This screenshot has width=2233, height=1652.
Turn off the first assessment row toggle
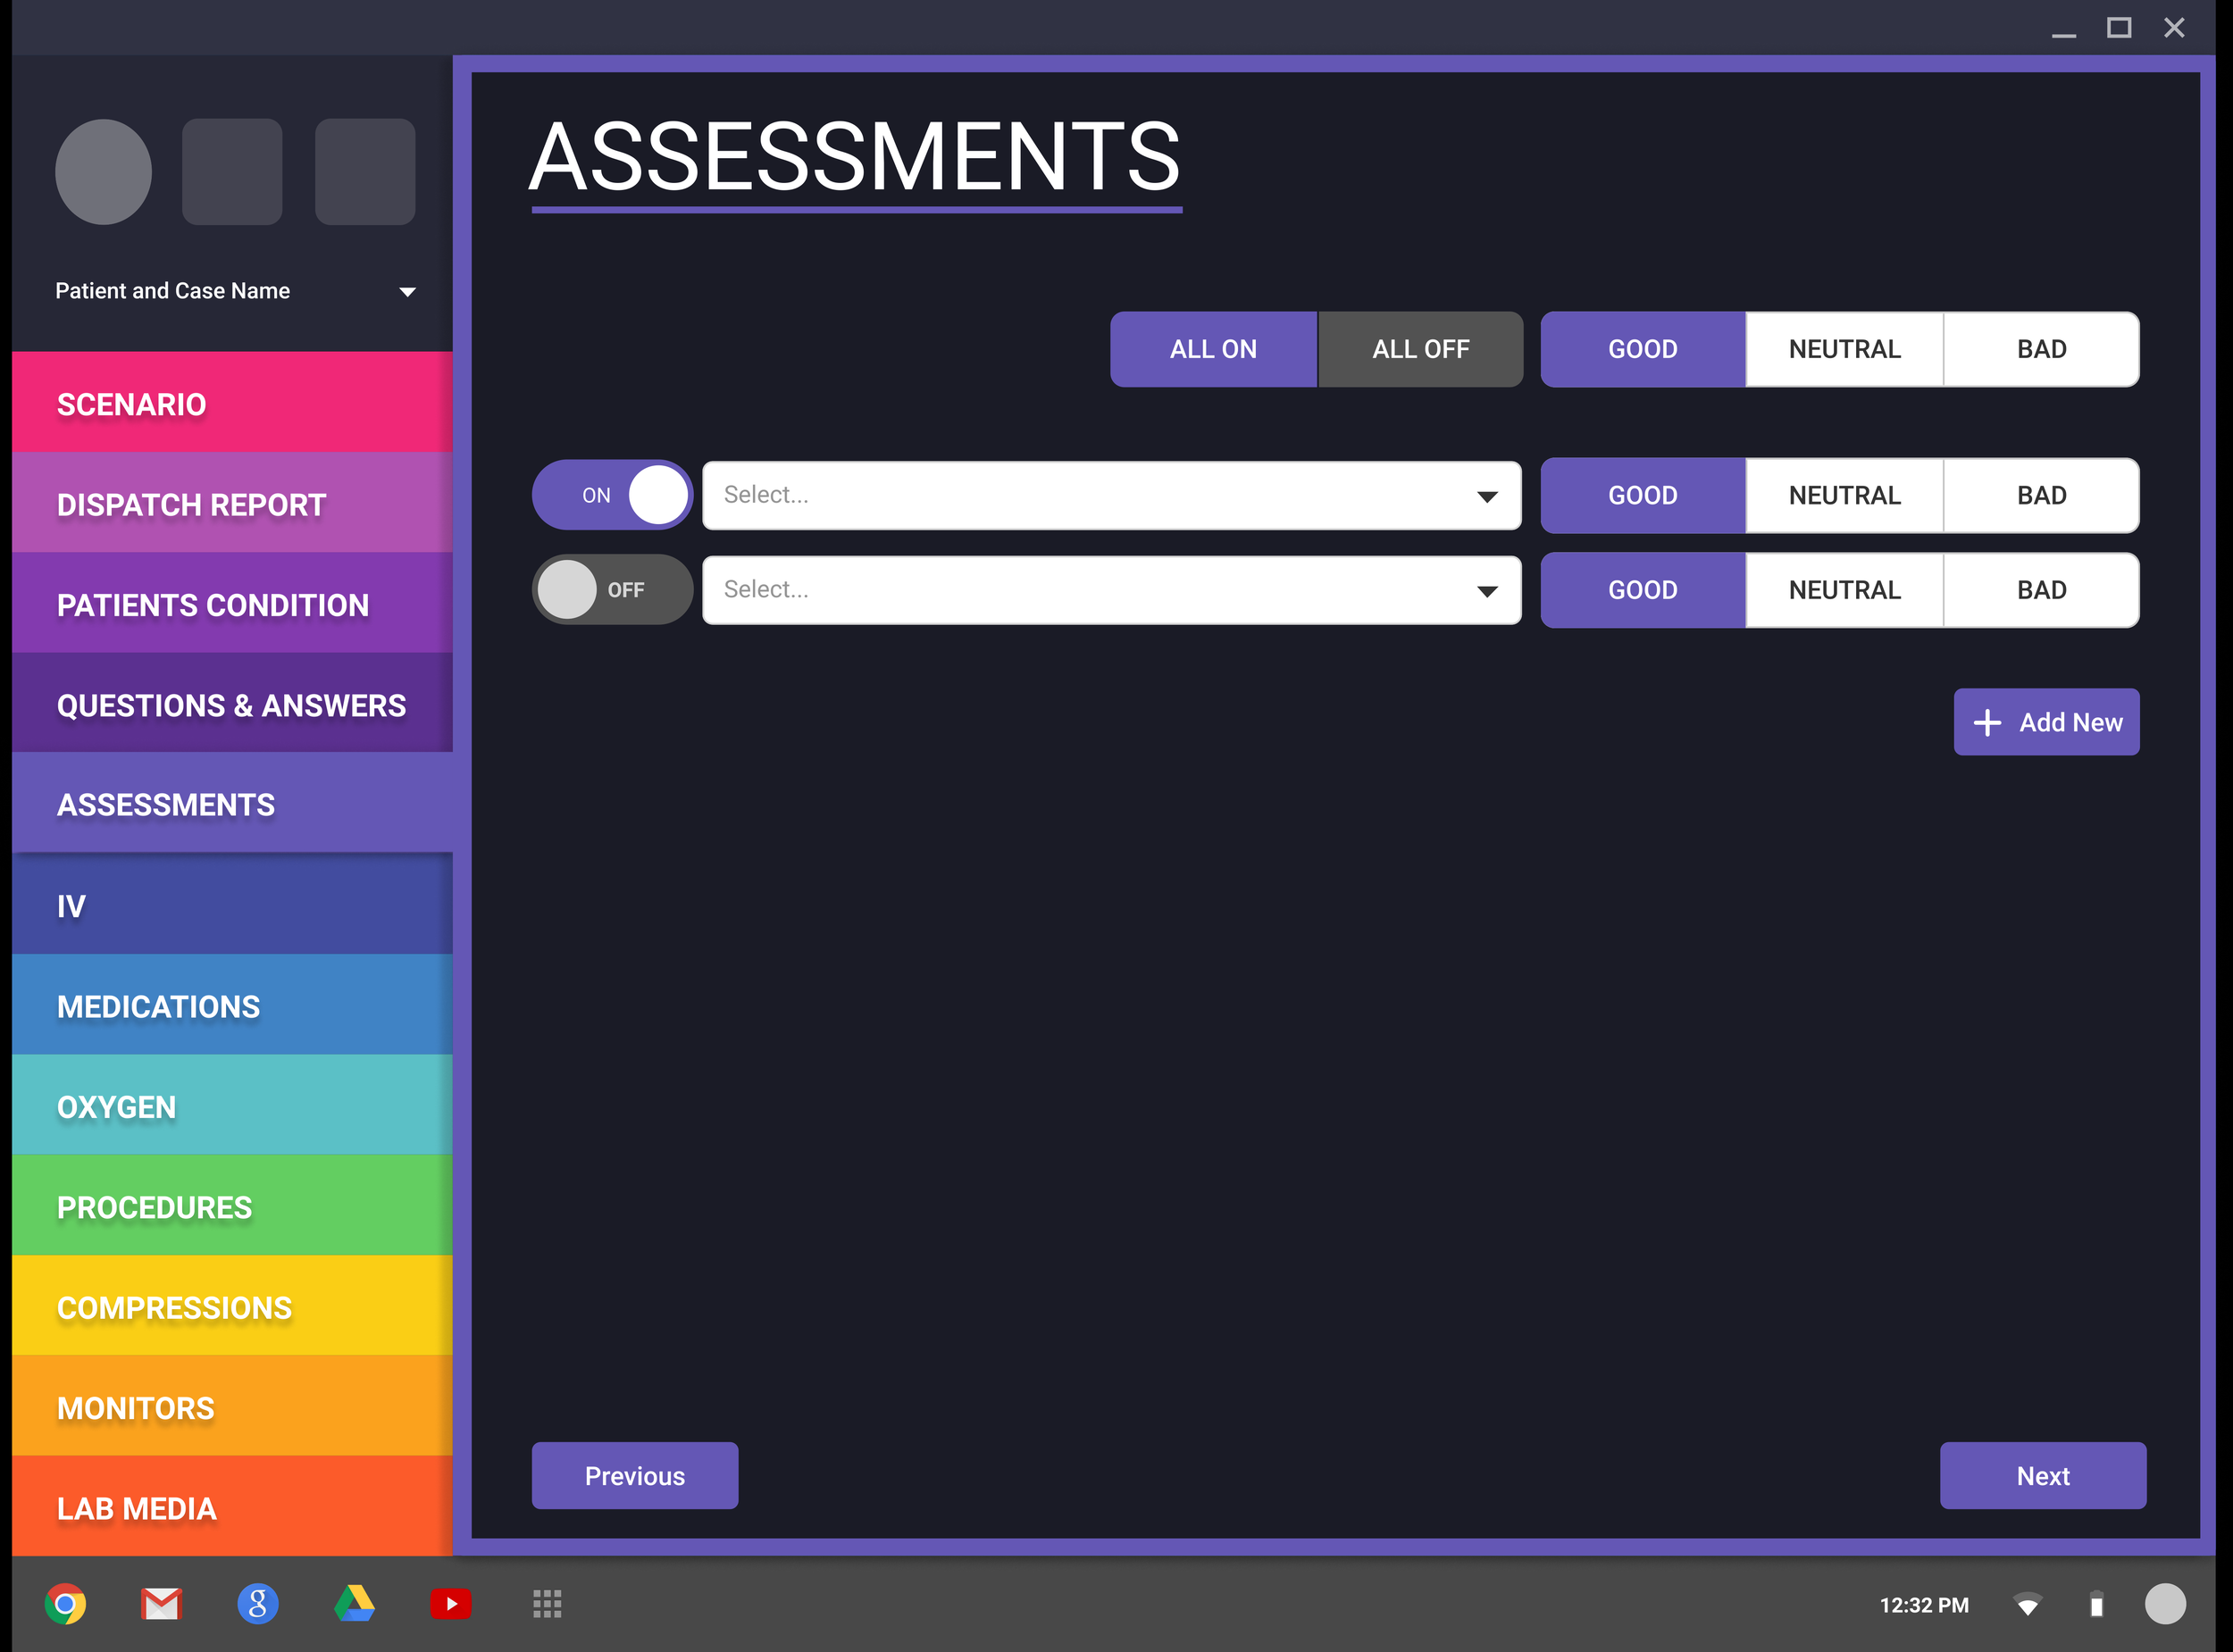[611, 494]
